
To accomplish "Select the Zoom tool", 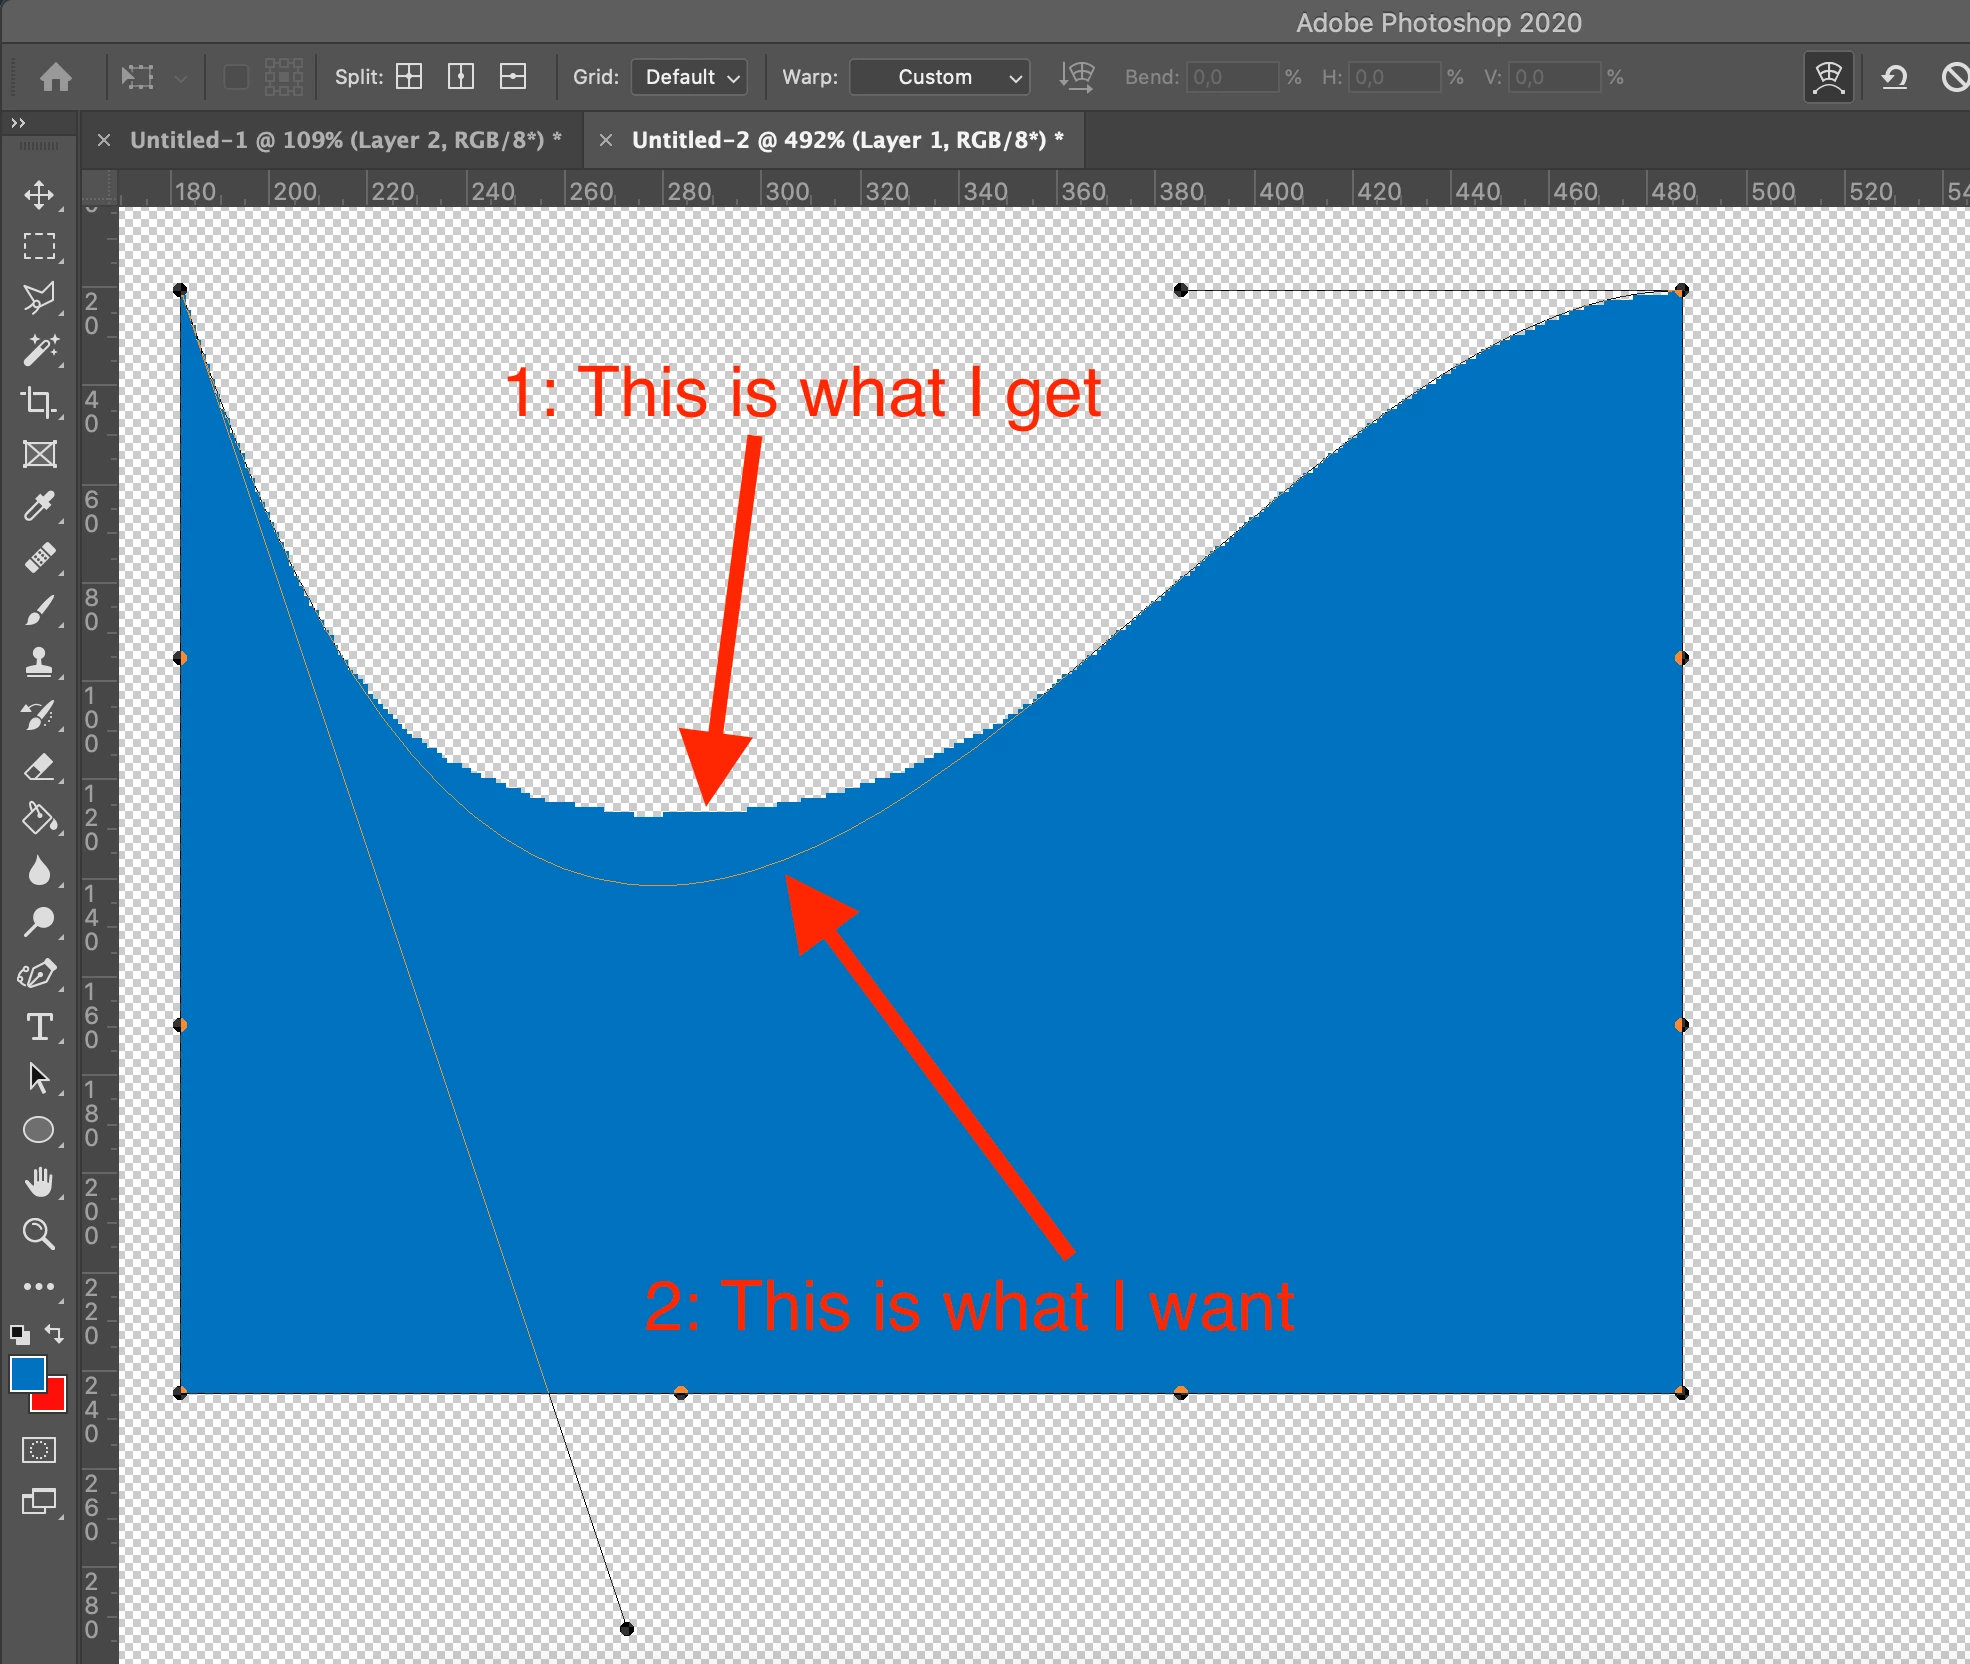I will [39, 1234].
